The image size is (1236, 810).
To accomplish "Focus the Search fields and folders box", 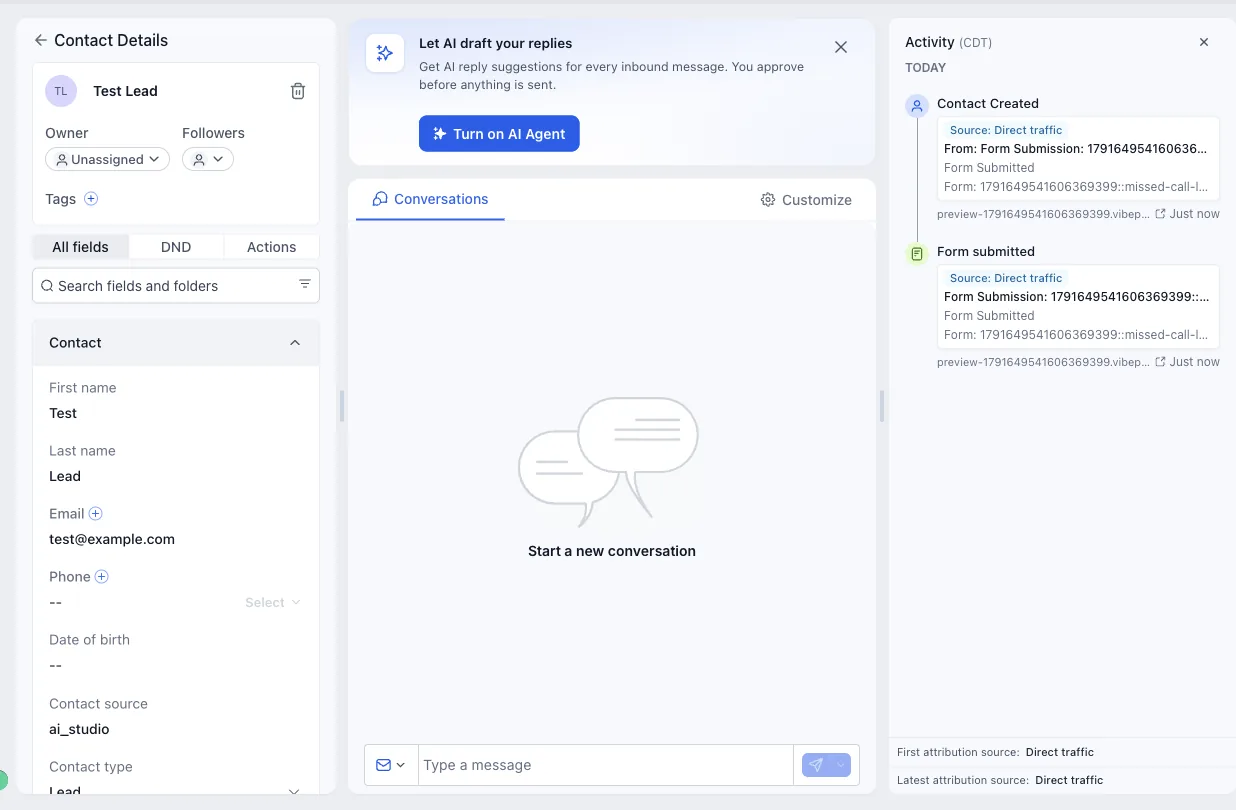I will (x=176, y=286).
